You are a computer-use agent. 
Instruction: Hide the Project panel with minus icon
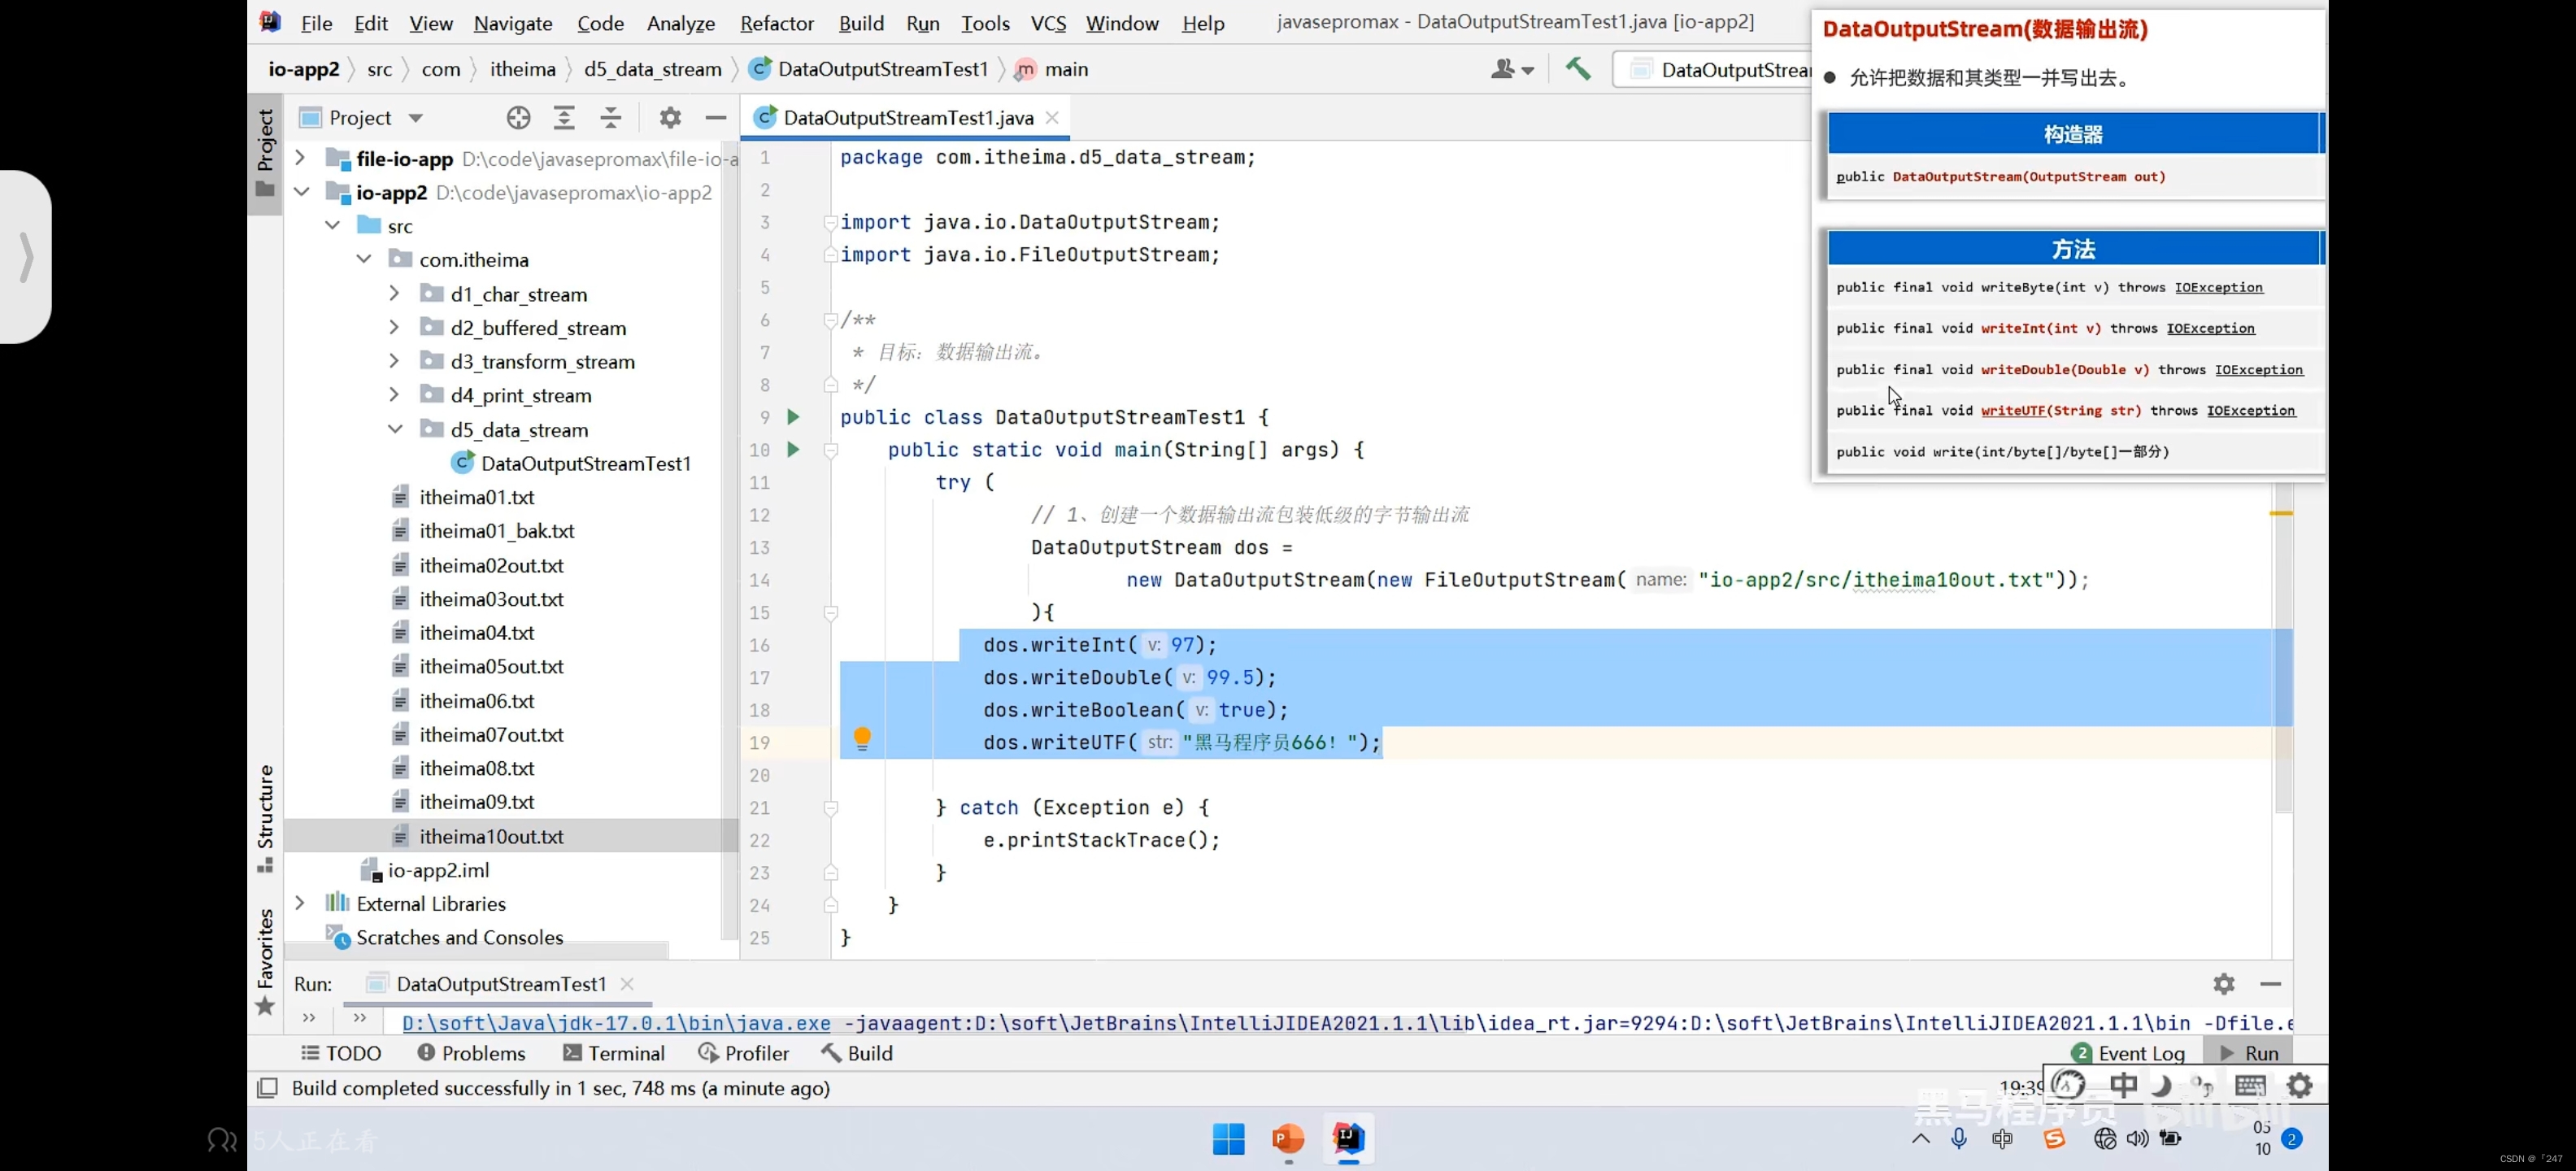(x=716, y=118)
